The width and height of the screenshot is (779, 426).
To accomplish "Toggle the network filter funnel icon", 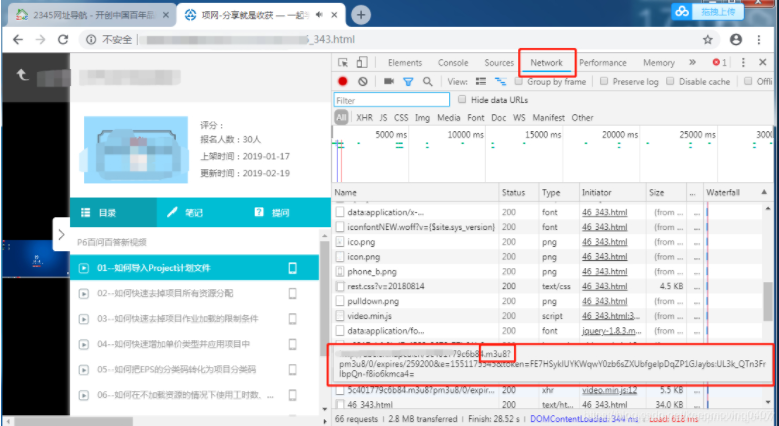I will coord(408,82).
